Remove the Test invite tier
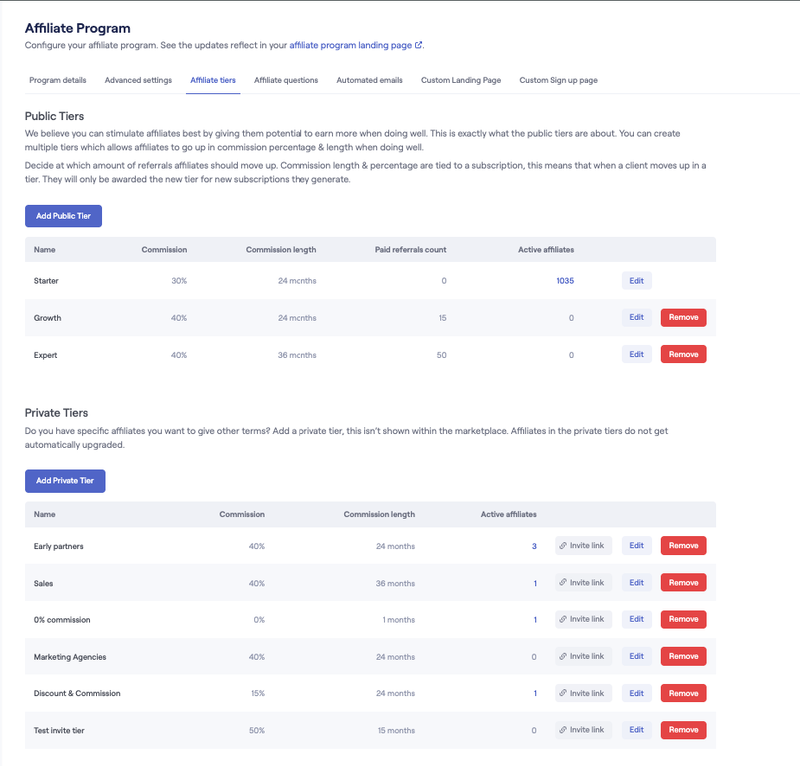Image resolution: width=800 pixels, height=766 pixels. [683, 730]
